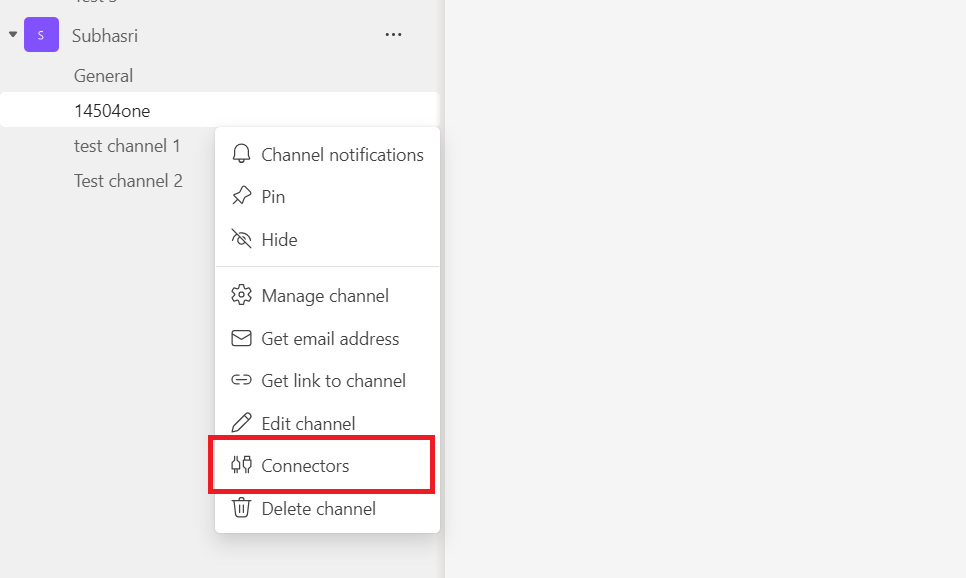Select the 14504one channel
Image resolution: width=966 pixels, height=578 pixels.
(112, 111)
